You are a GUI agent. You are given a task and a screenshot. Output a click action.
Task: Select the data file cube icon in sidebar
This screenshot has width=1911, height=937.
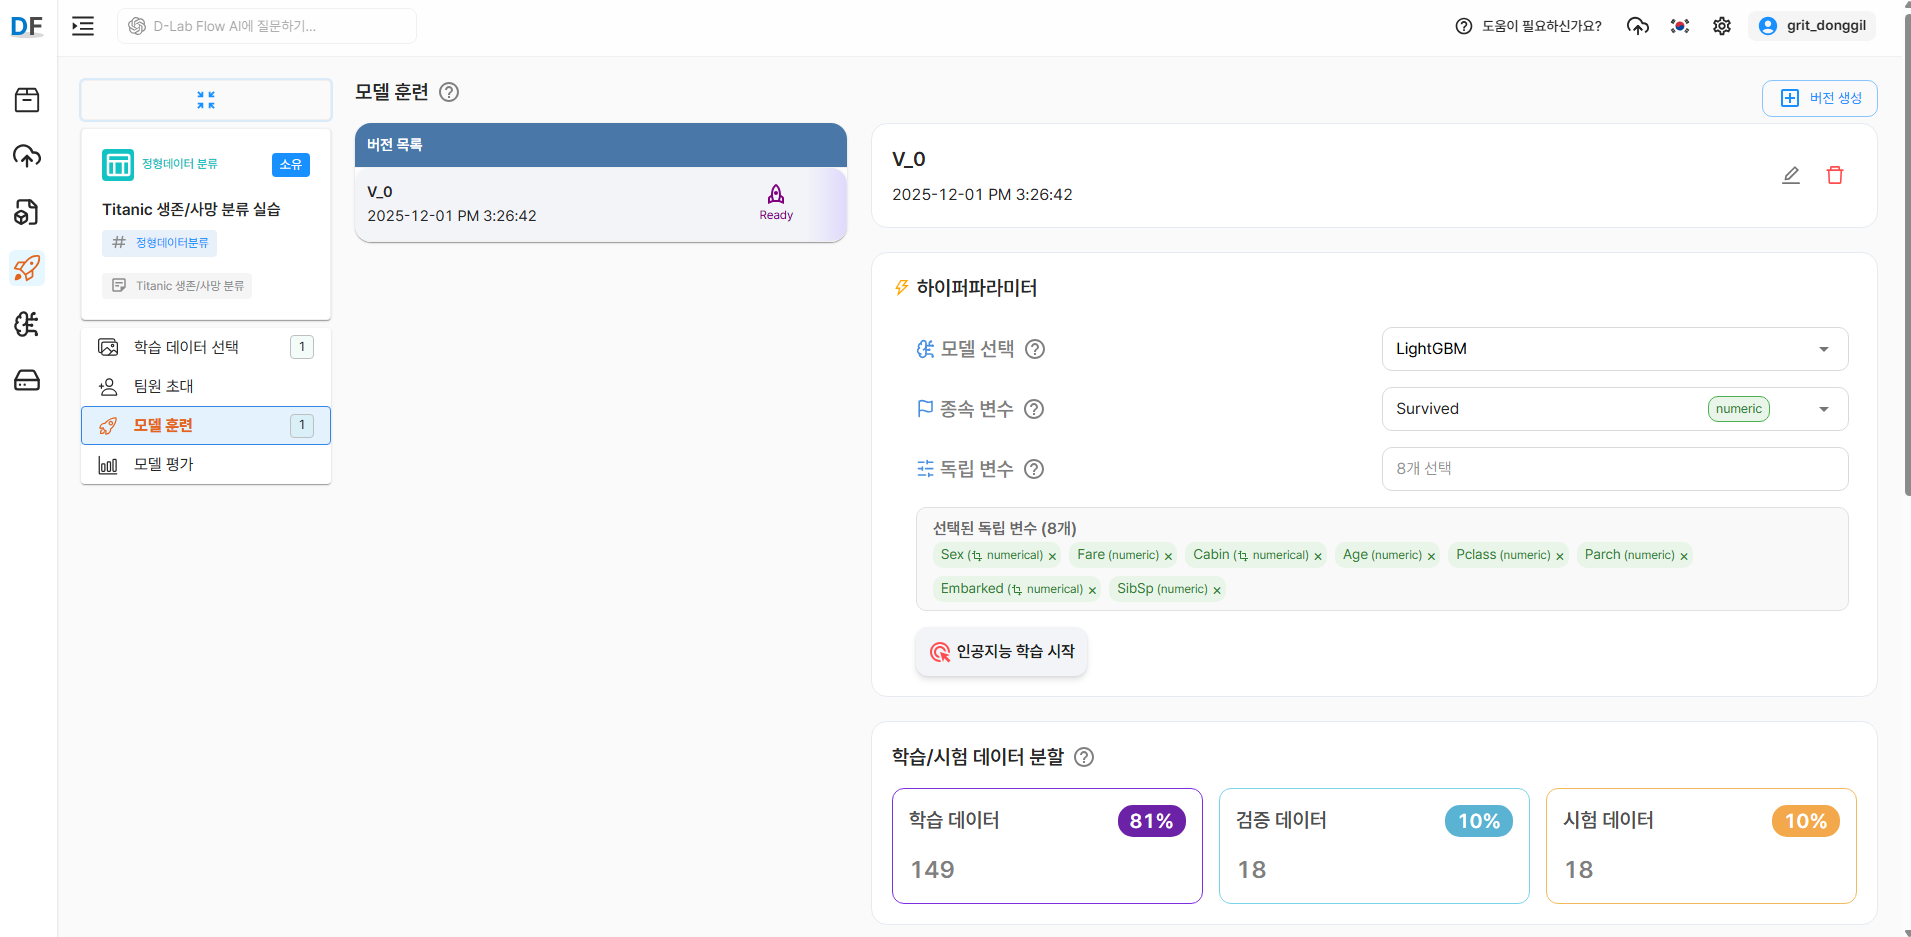[x=27, y=212]
